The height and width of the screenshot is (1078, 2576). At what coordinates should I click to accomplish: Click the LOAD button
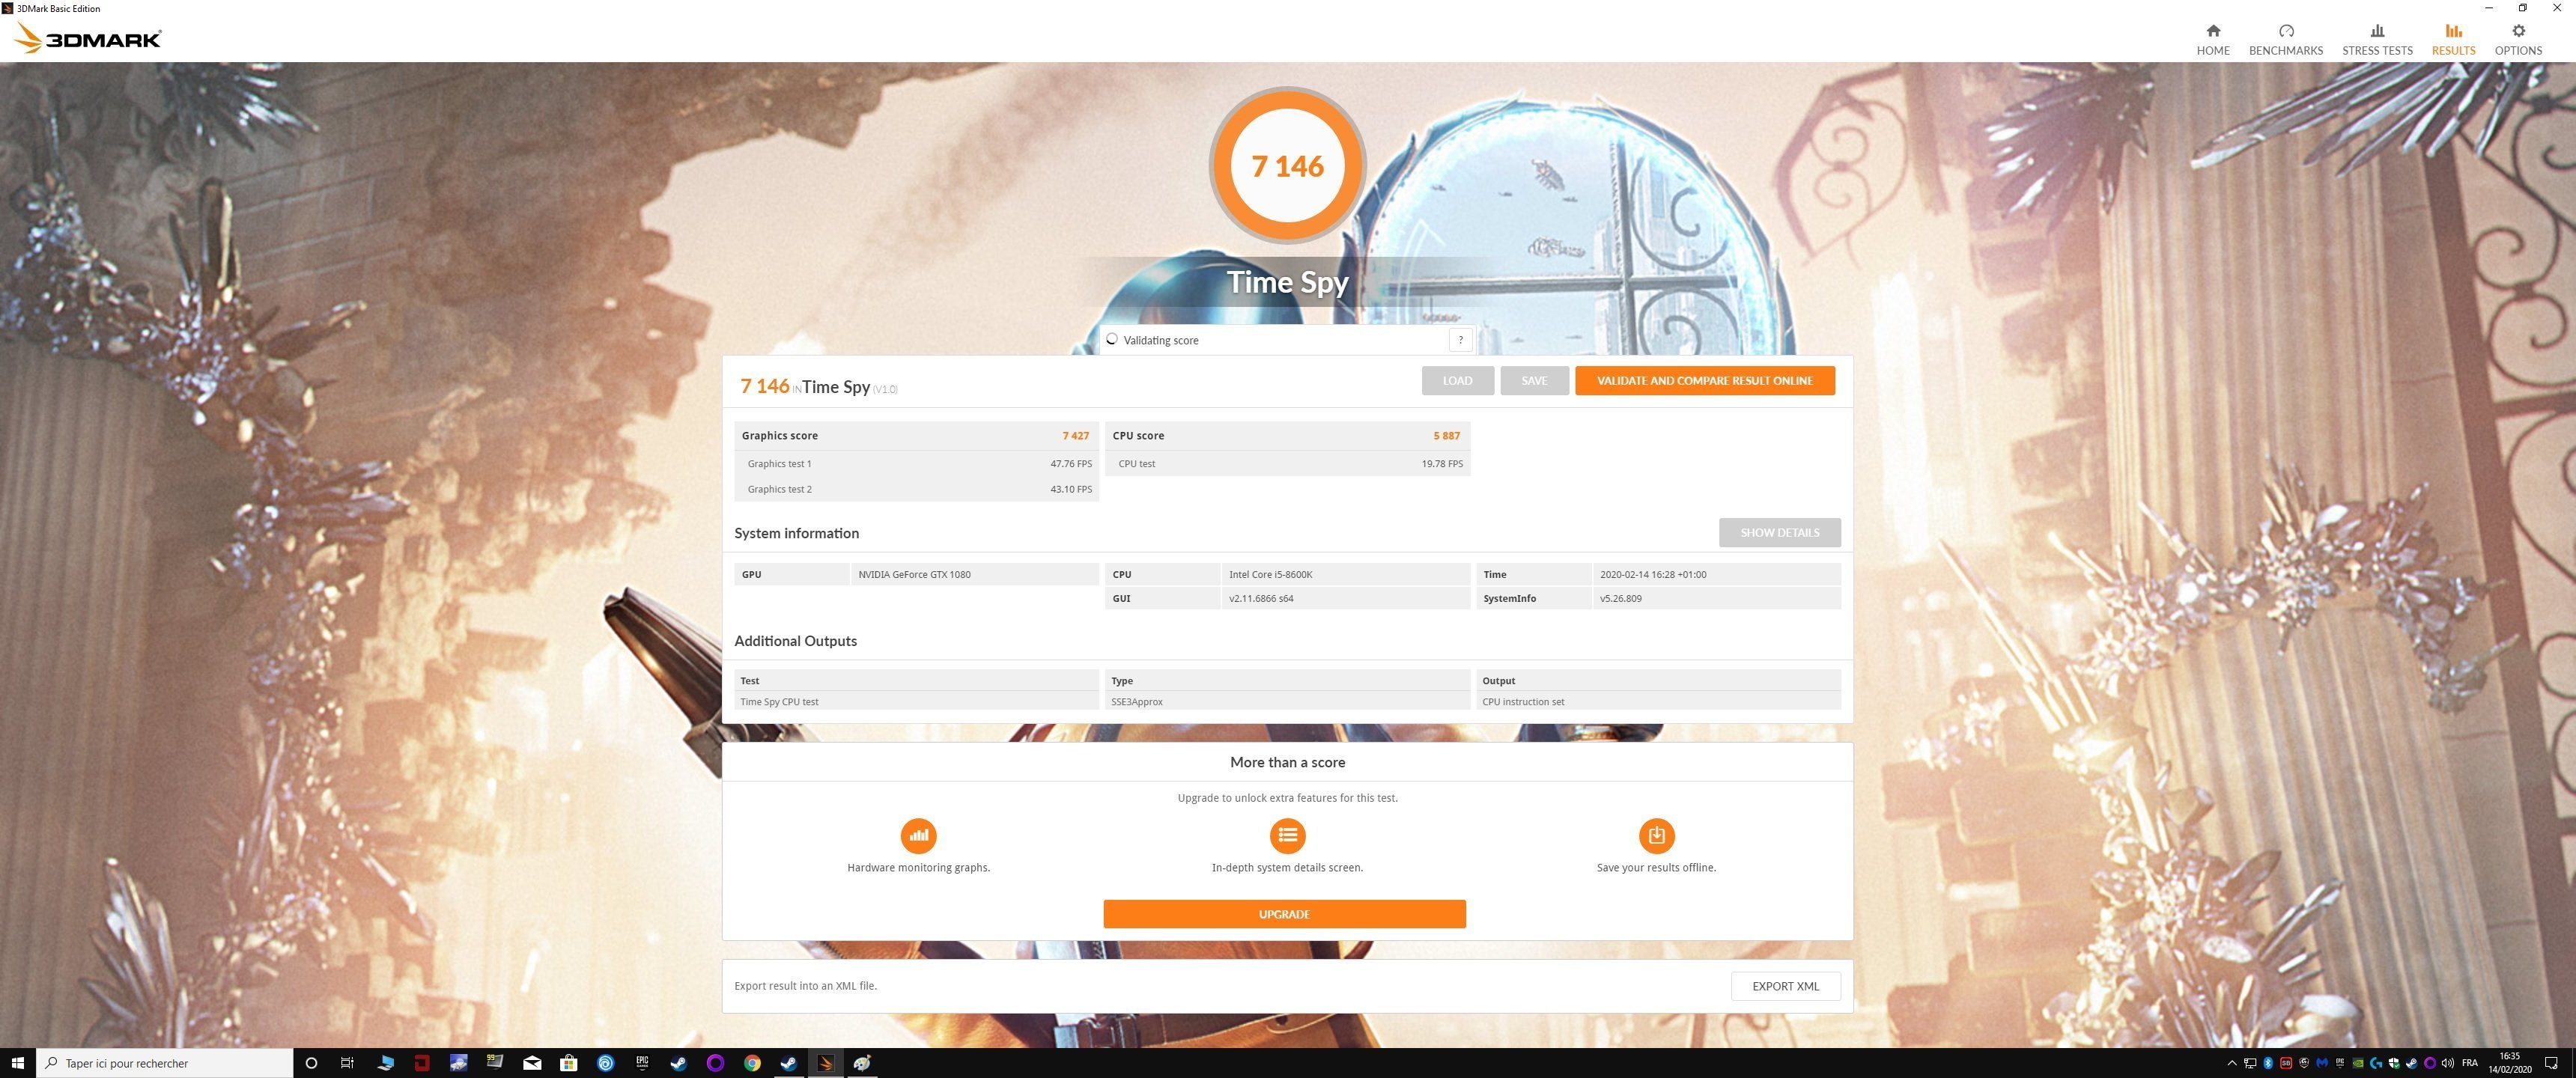tap(1457, 380)
